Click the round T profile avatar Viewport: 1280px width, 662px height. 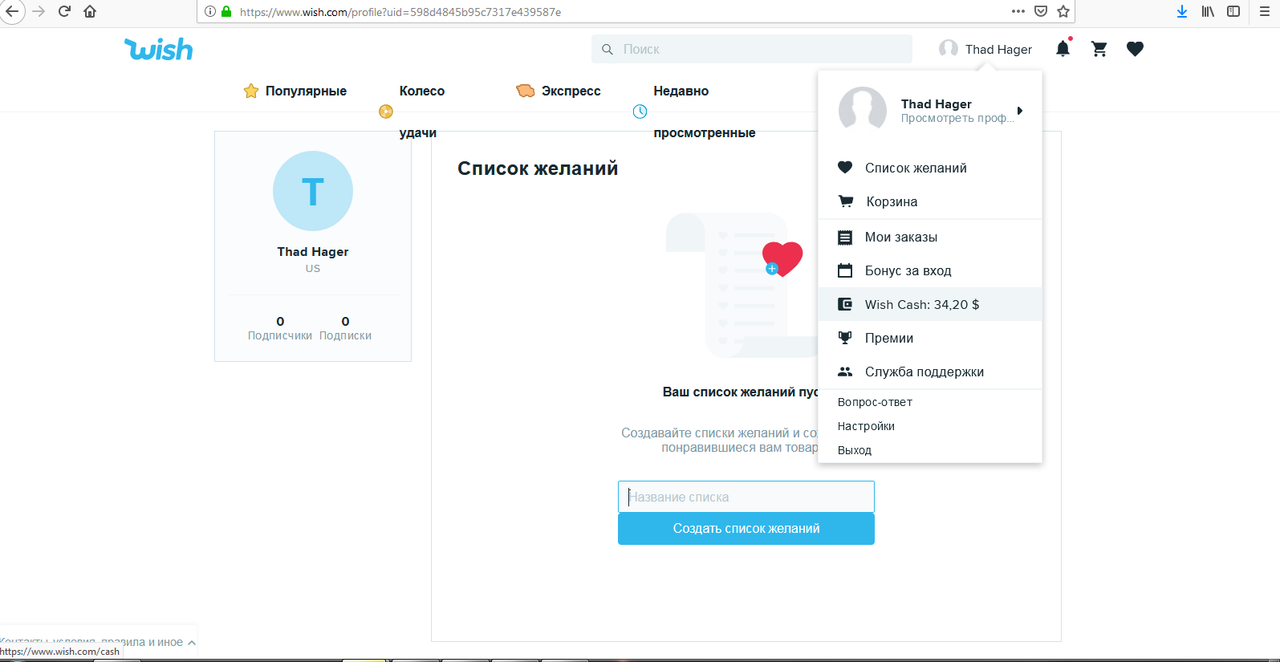[313, 191]
